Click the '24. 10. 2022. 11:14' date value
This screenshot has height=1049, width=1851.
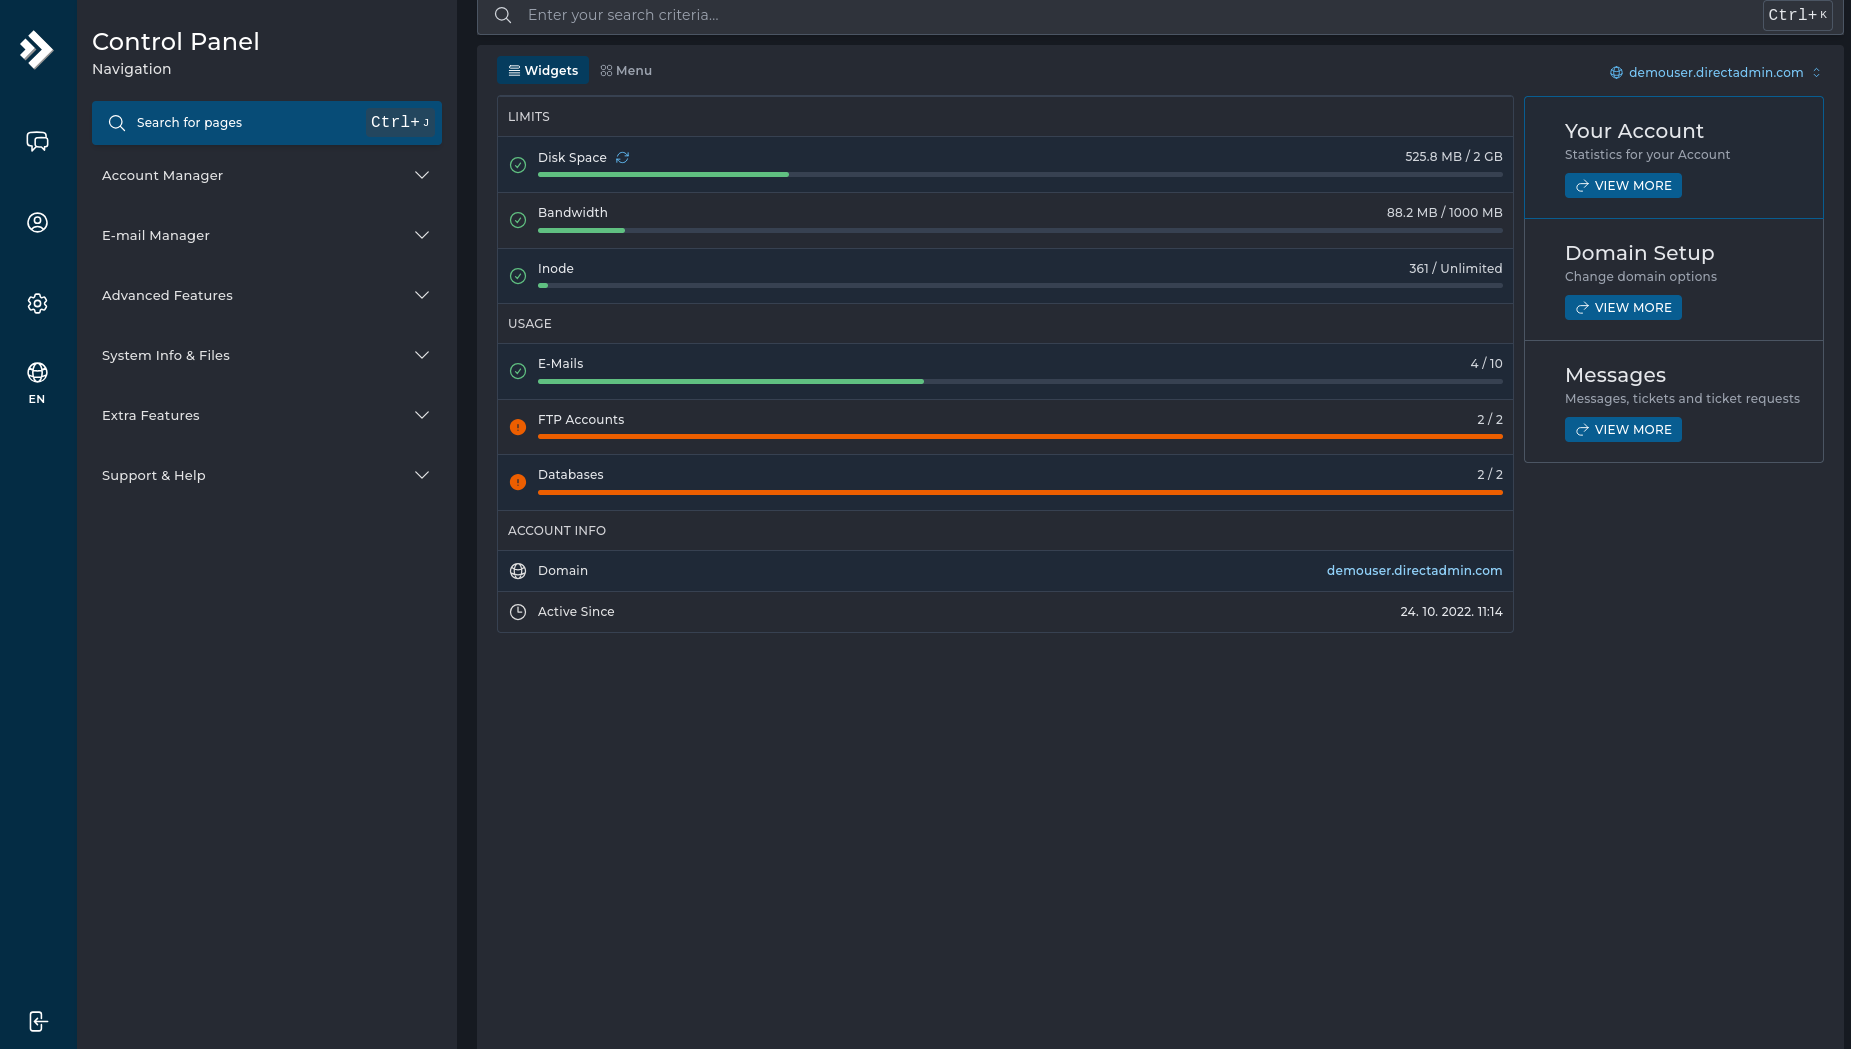pos(1452,611)
